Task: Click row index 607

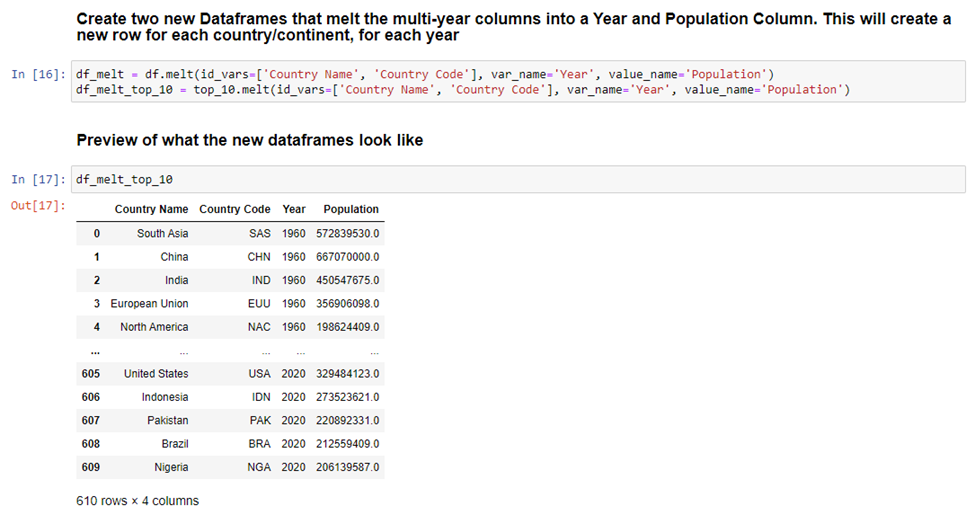Action: point(91,420)
